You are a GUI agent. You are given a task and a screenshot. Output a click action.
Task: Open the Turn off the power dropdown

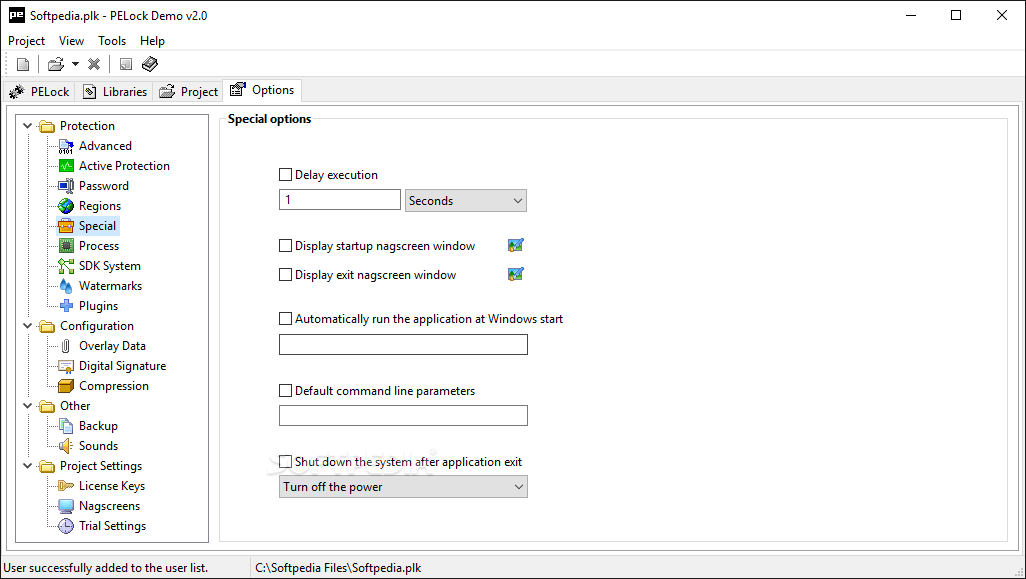pos(403,487)
